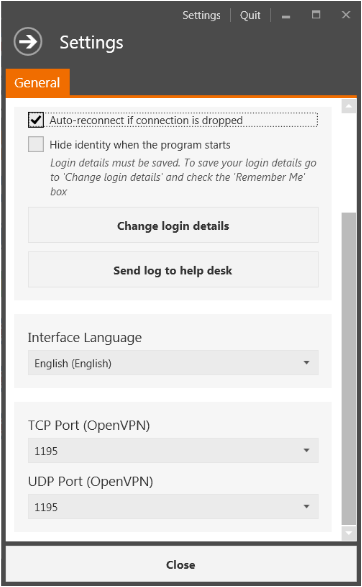
Task: Uncheck Auto-reconnect if connection is dropped
Action: coord(36,120)
